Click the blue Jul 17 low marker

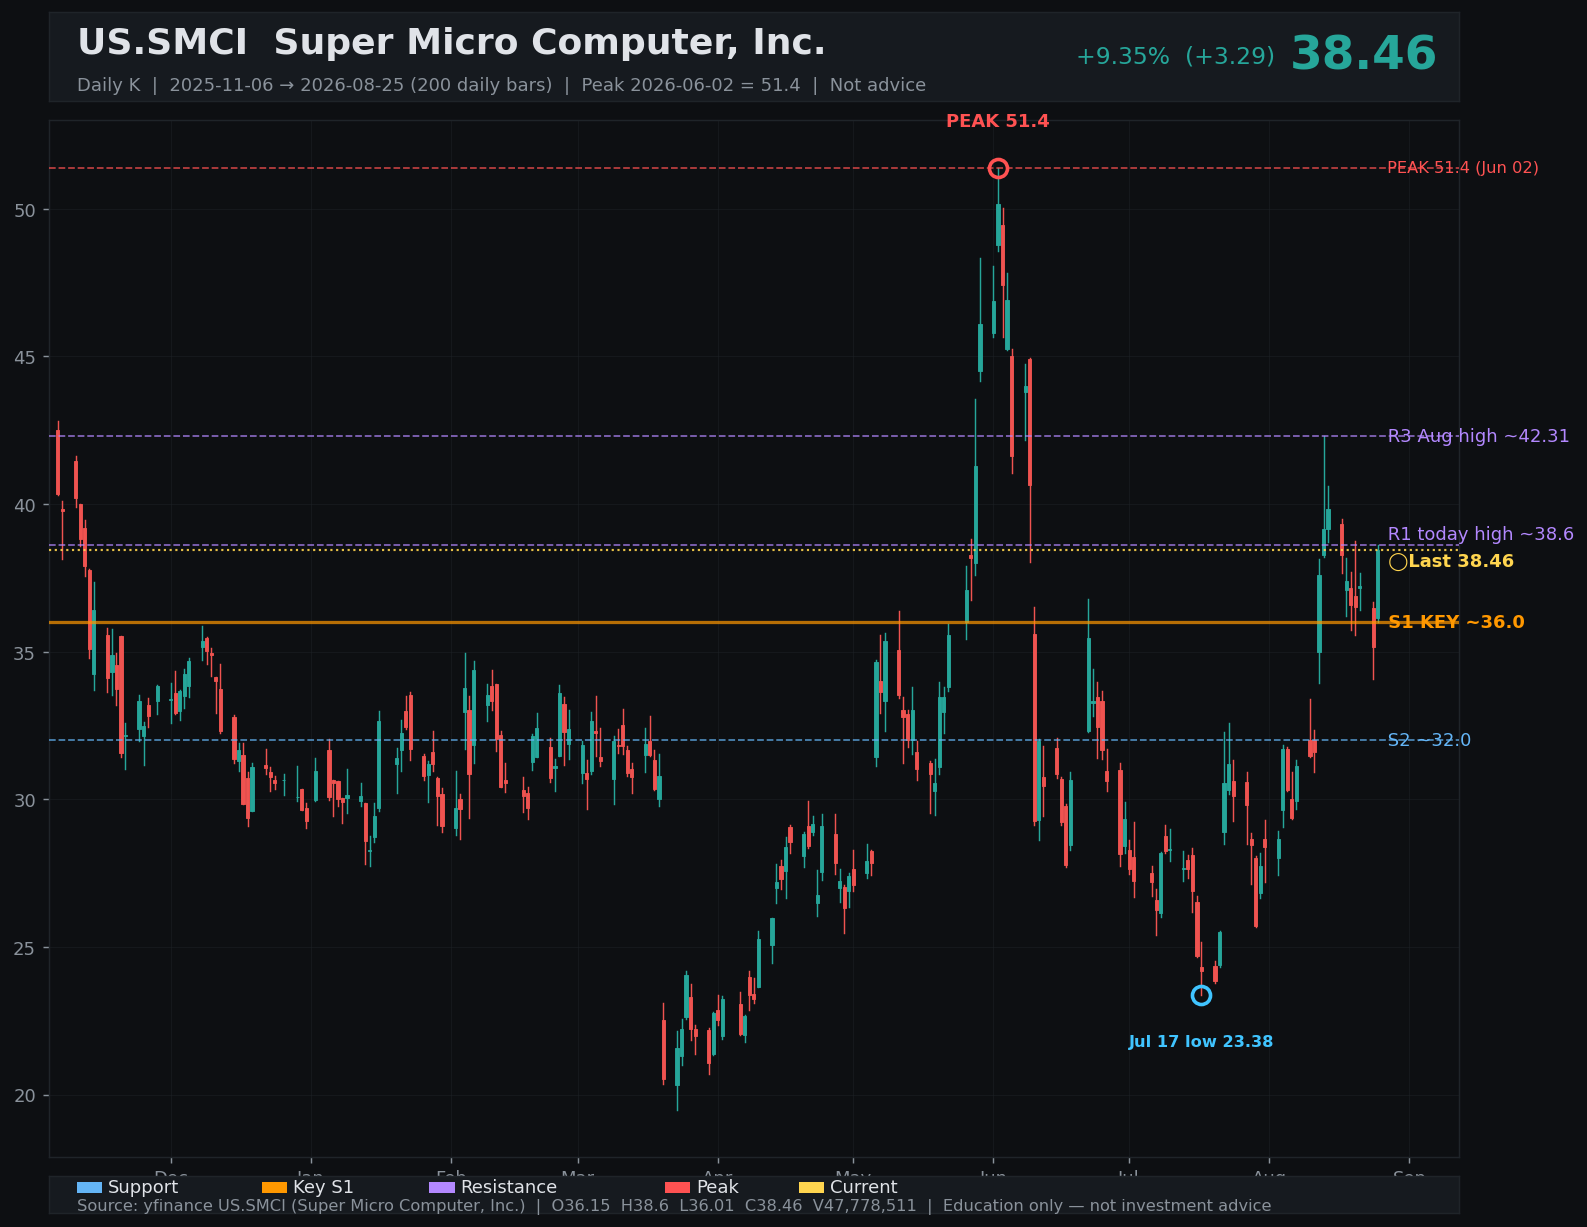click(1201, 995)
